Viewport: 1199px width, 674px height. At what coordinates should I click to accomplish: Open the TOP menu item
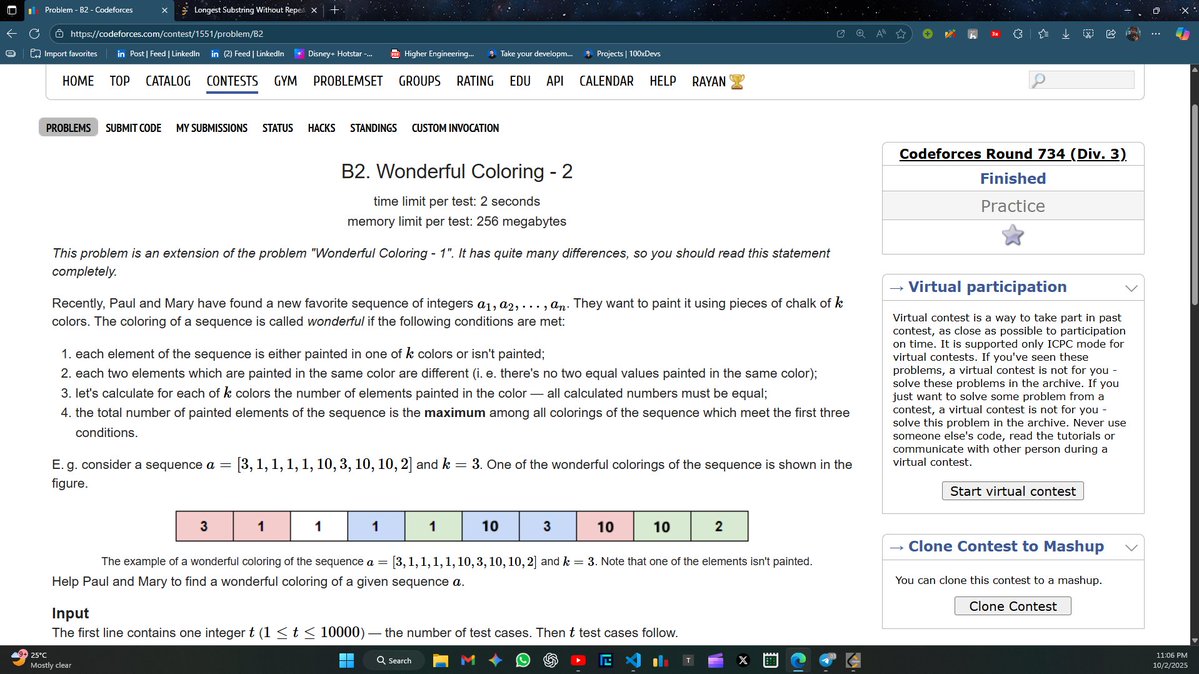click(119, 81)
